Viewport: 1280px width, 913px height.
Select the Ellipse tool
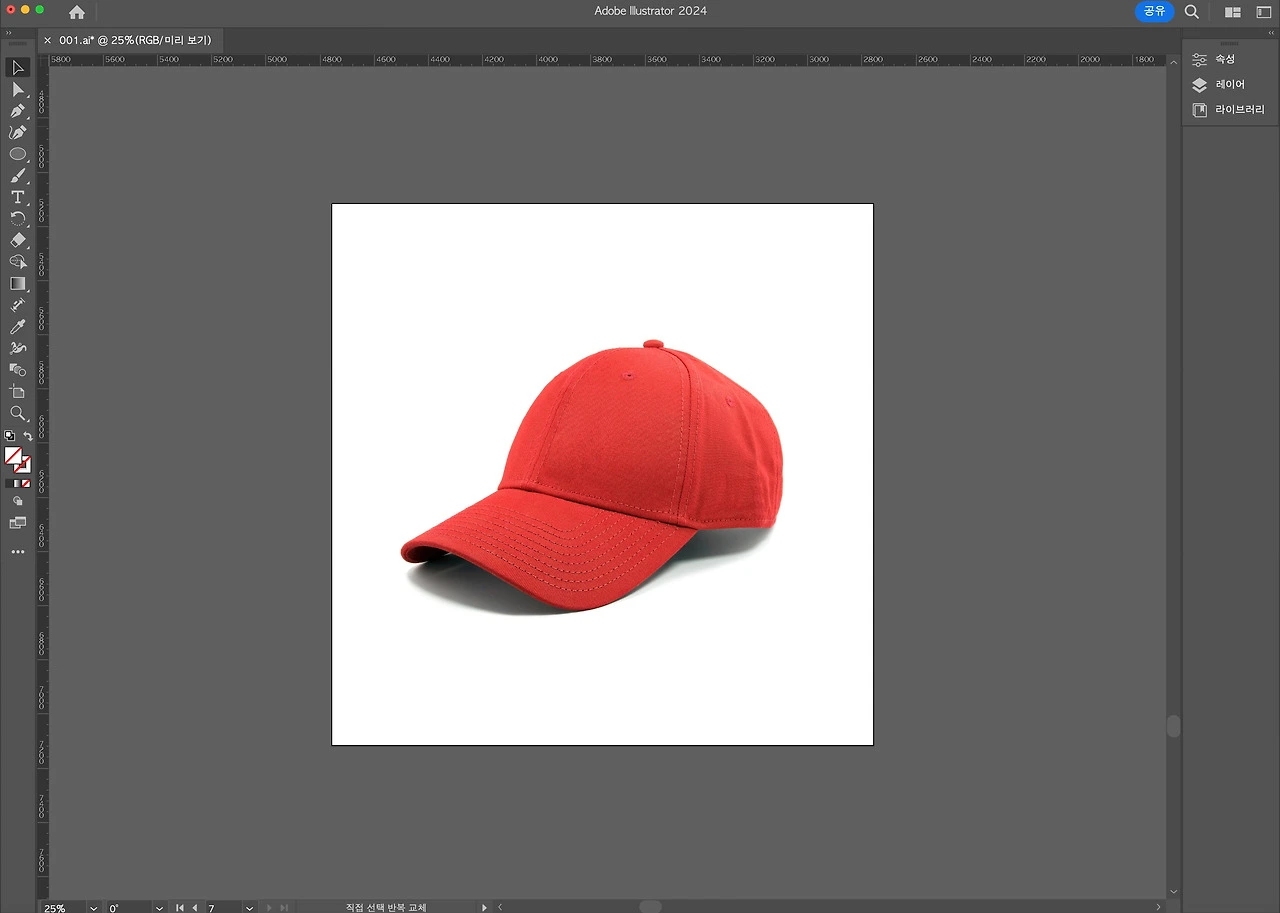[18, 154]
